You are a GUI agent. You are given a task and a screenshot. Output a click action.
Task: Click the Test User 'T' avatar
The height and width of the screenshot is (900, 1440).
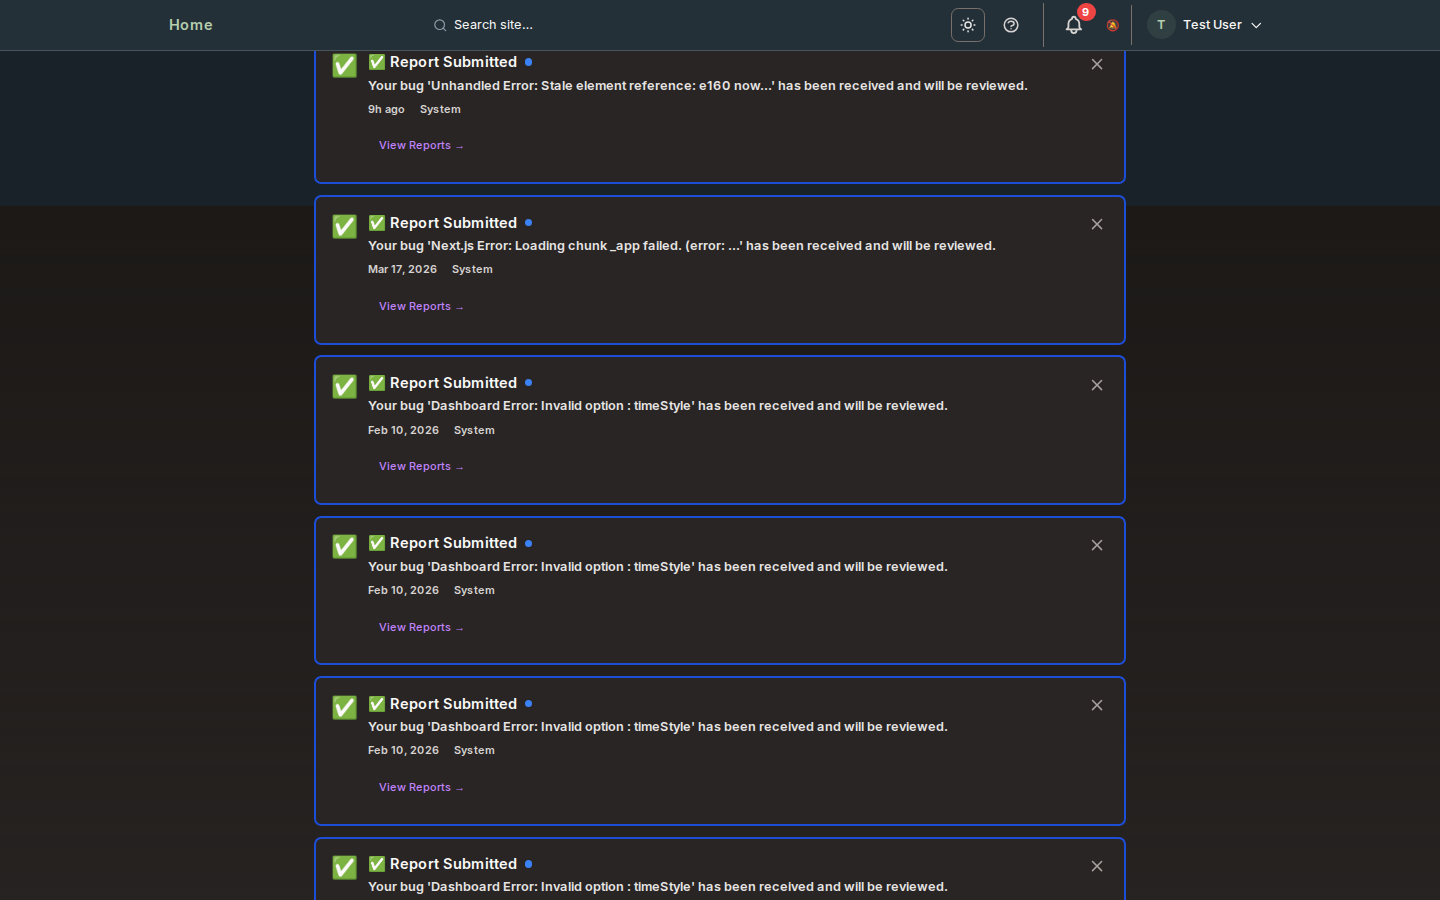(x=1160, y=25)
